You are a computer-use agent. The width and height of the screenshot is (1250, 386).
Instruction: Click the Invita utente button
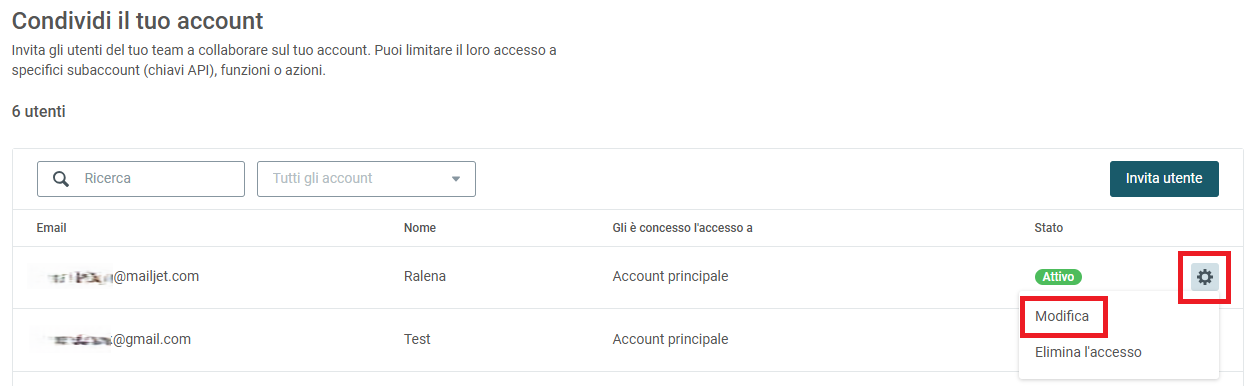point(1164,179)
